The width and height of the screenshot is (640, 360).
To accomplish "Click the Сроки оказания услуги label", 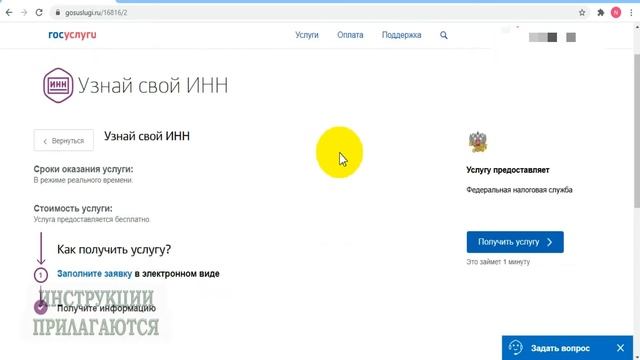I will pos(83,169).
